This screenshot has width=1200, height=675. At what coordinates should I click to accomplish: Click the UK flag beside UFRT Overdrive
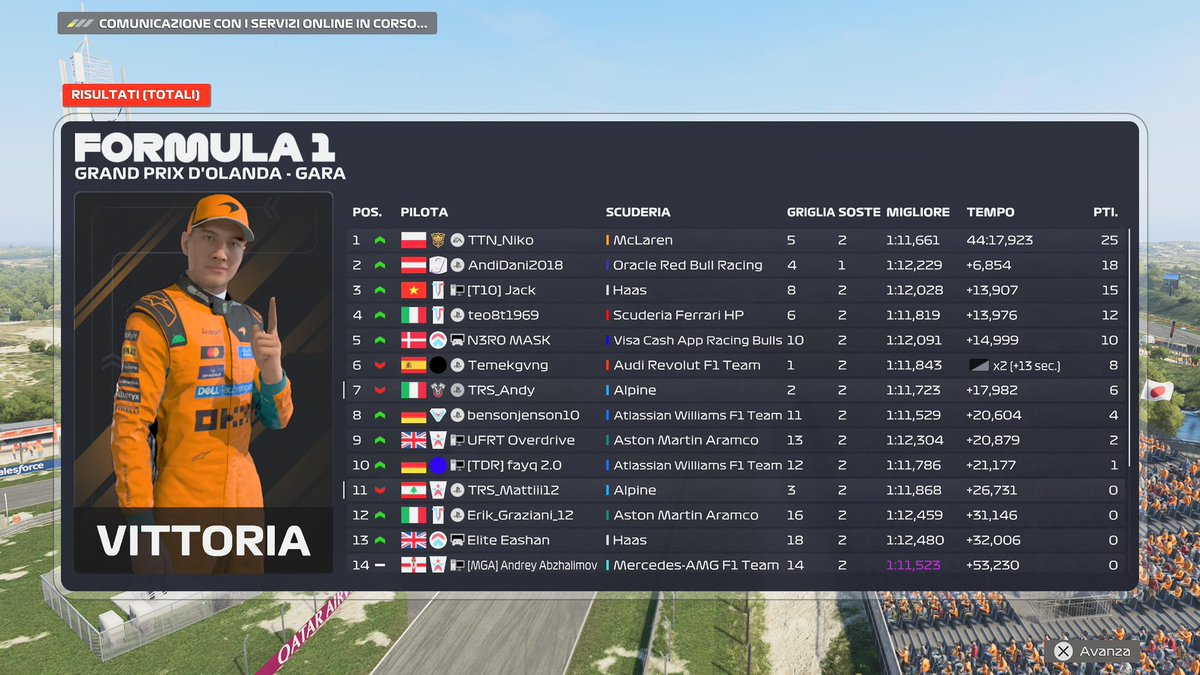pyautogui.click(x=413, y=440)
